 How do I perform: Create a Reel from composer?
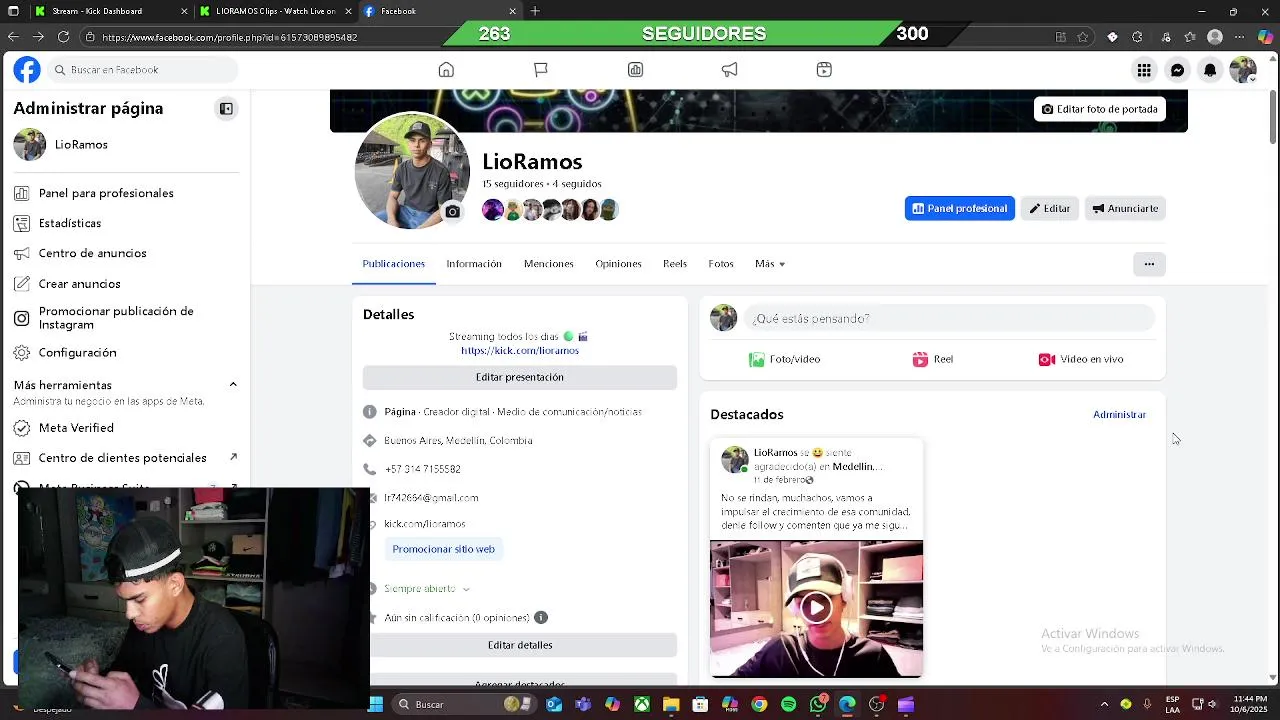pos(932,359)
